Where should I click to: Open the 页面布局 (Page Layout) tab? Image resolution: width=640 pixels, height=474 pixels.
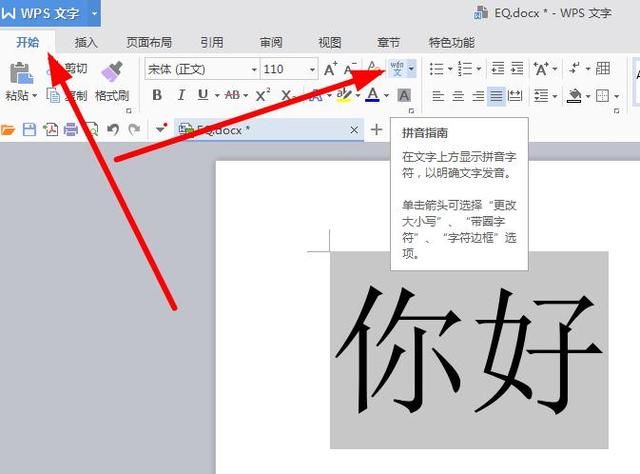tap(148, 42)
